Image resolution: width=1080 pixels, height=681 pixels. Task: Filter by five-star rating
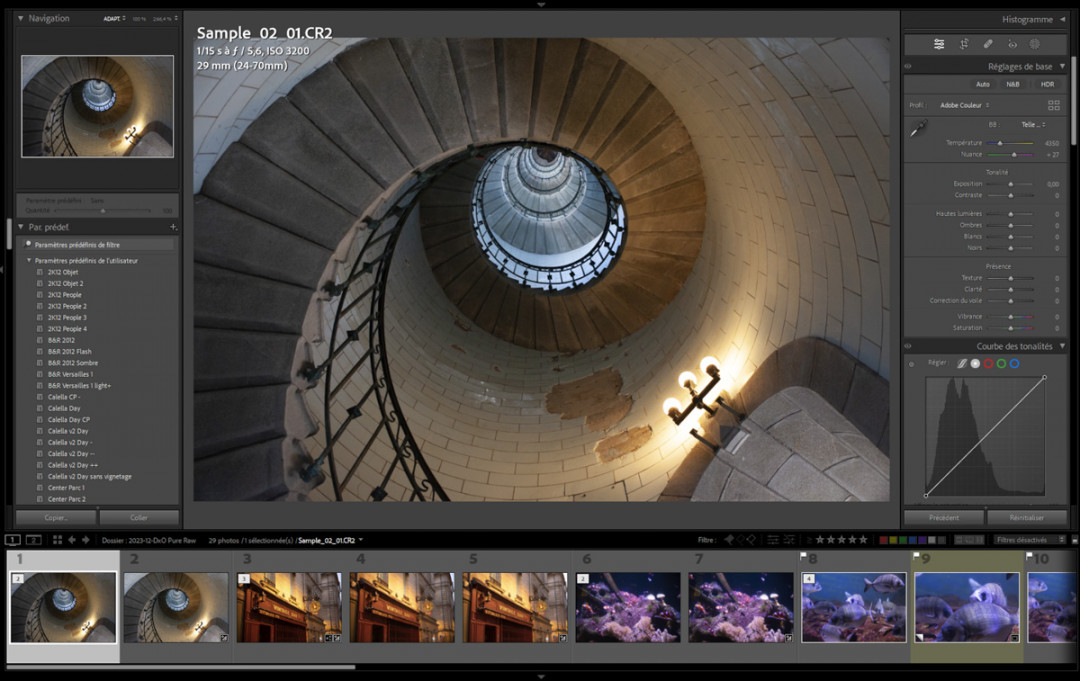862,540
